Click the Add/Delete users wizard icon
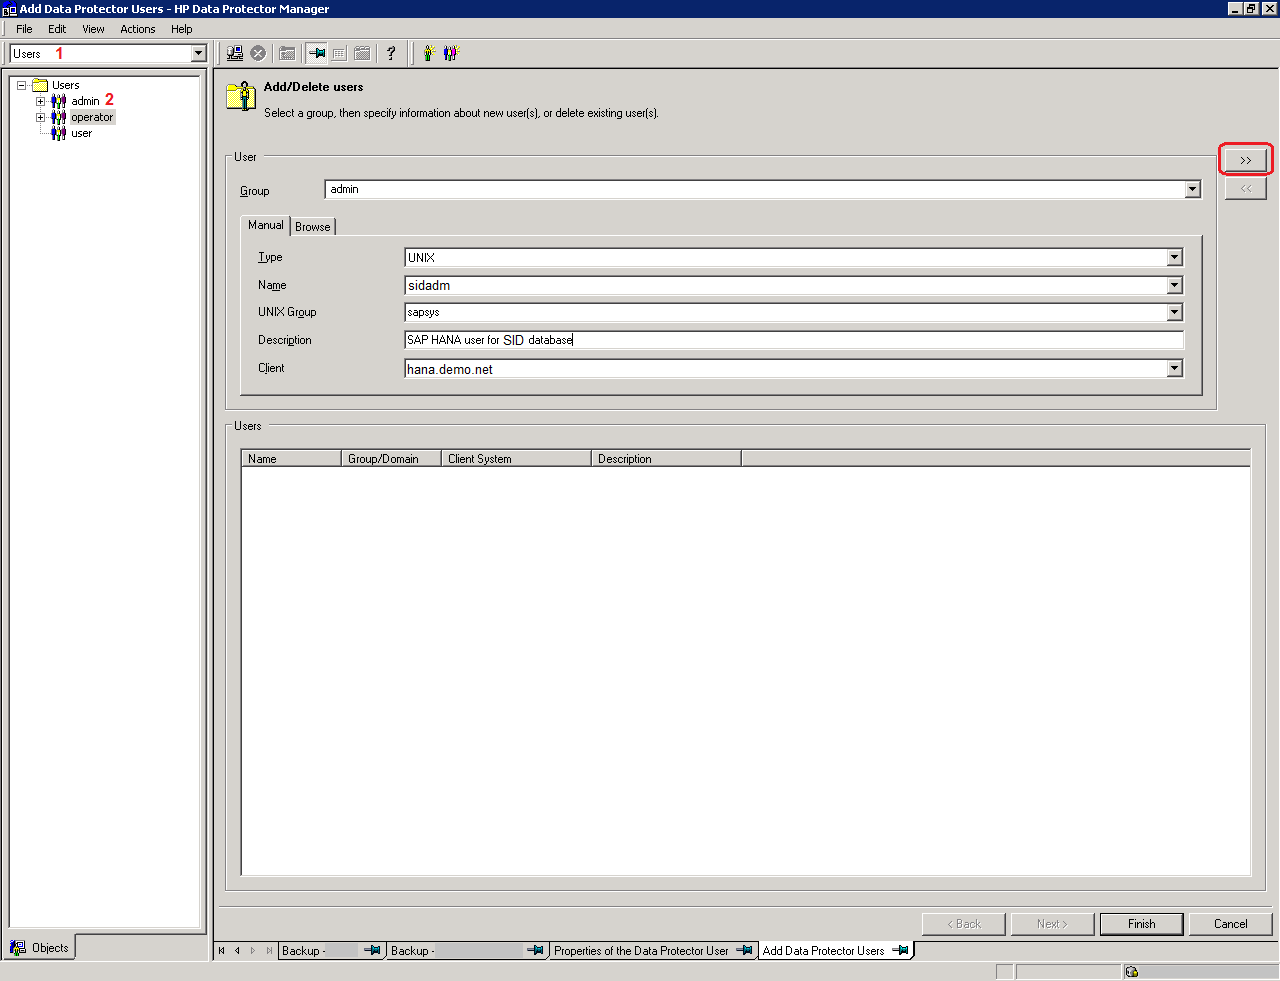The image size is (1280, 981). (x=241, y=96)
